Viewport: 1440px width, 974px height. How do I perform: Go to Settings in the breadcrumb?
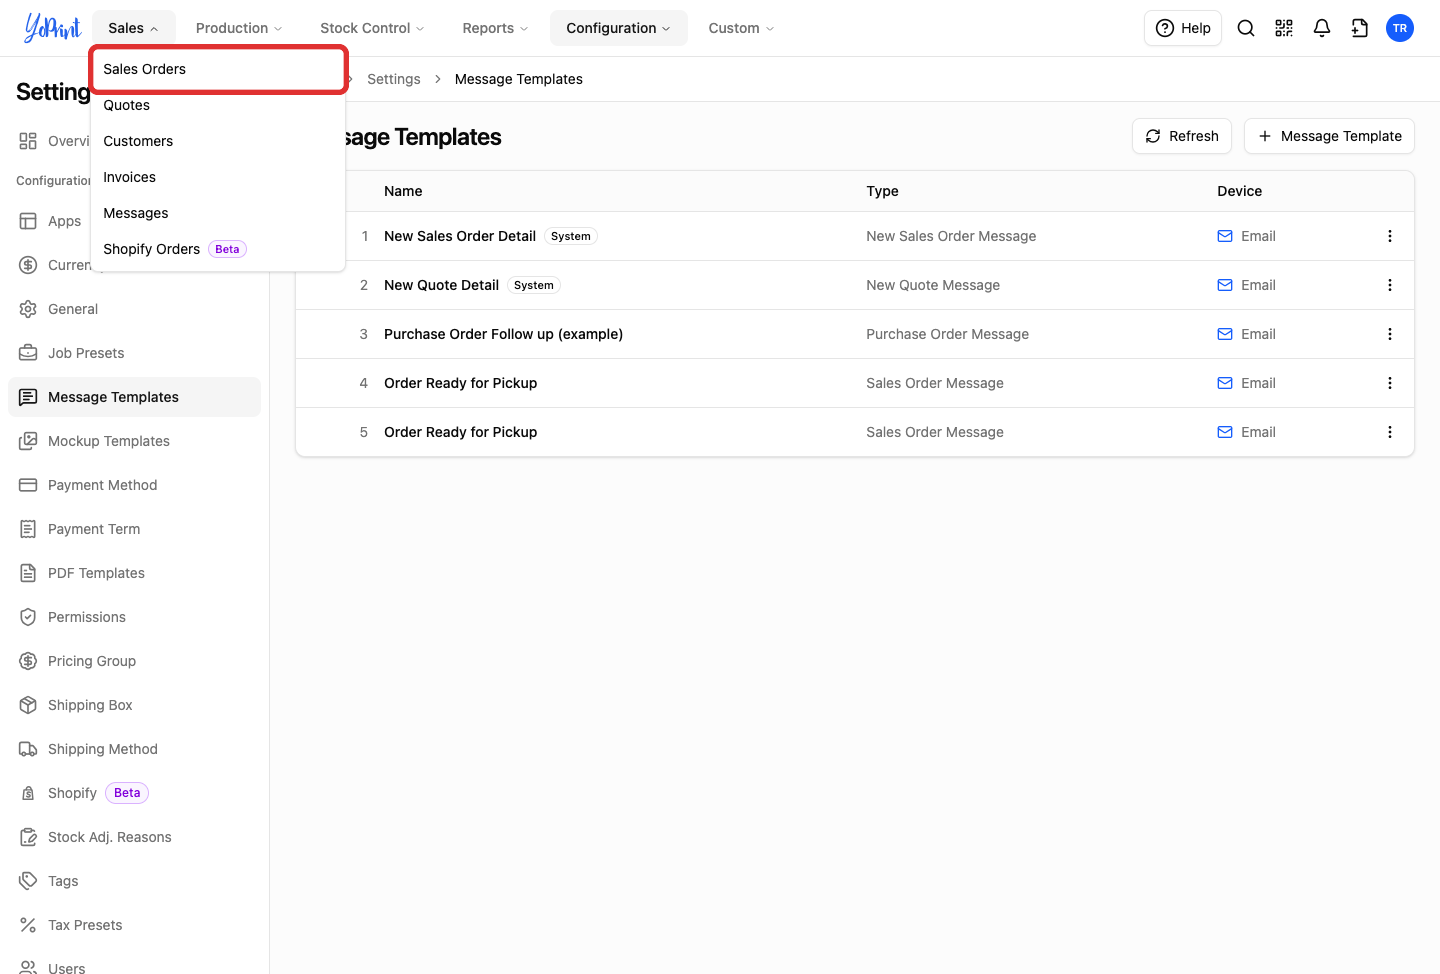tap(394, 79)
